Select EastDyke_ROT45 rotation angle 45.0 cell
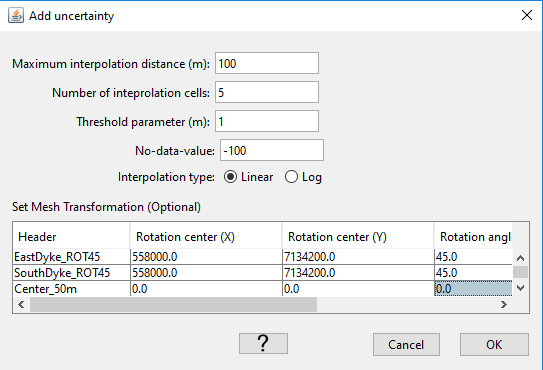Viewport: 543px width, 370px height. 473,257
